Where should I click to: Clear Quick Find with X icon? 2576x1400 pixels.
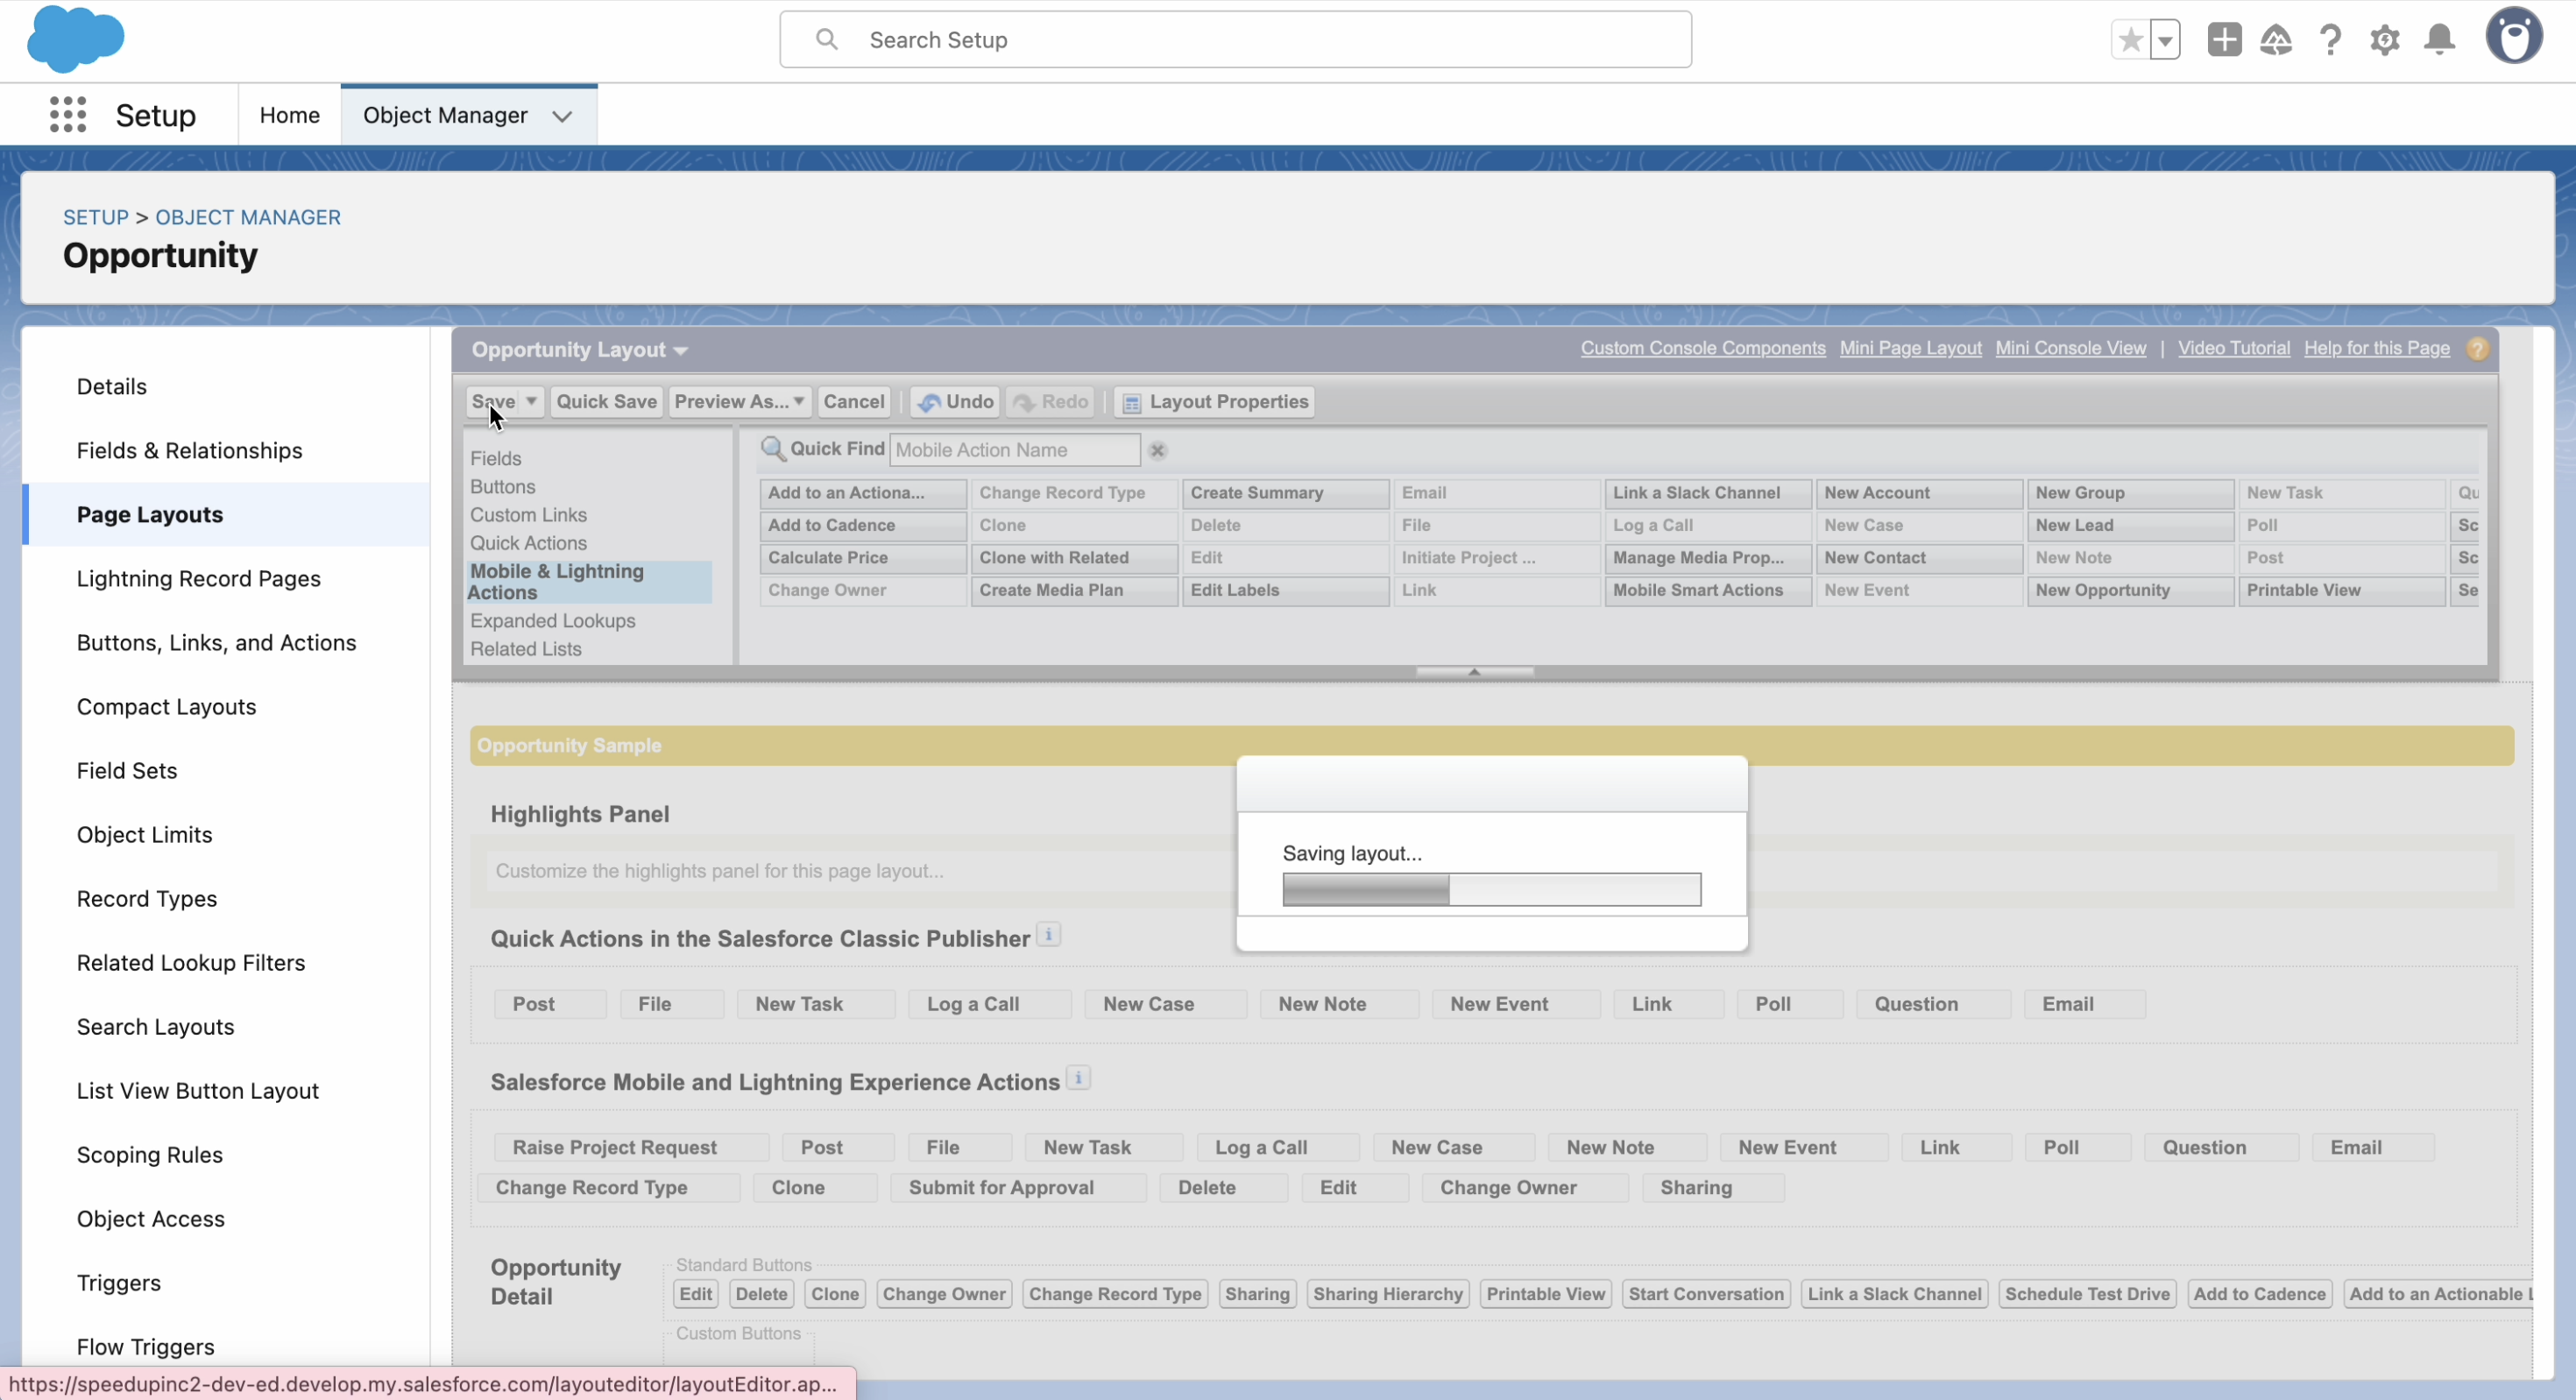pyautogui.click(x=1158, y=451)
